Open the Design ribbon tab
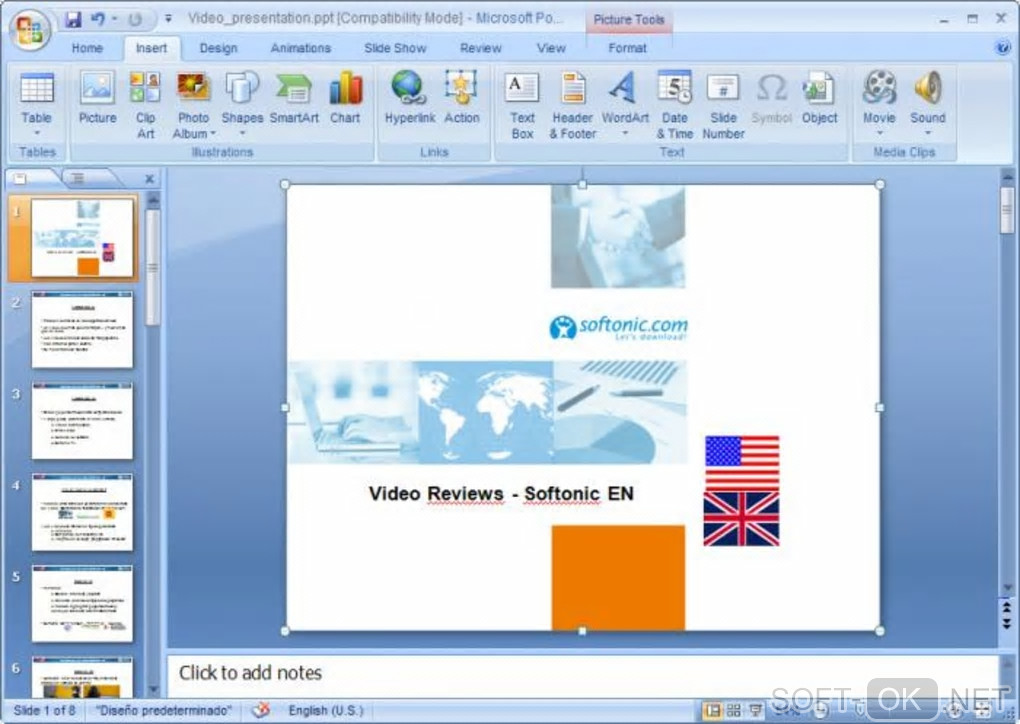This screenshot has width=1020, height=724. [218, 48]
